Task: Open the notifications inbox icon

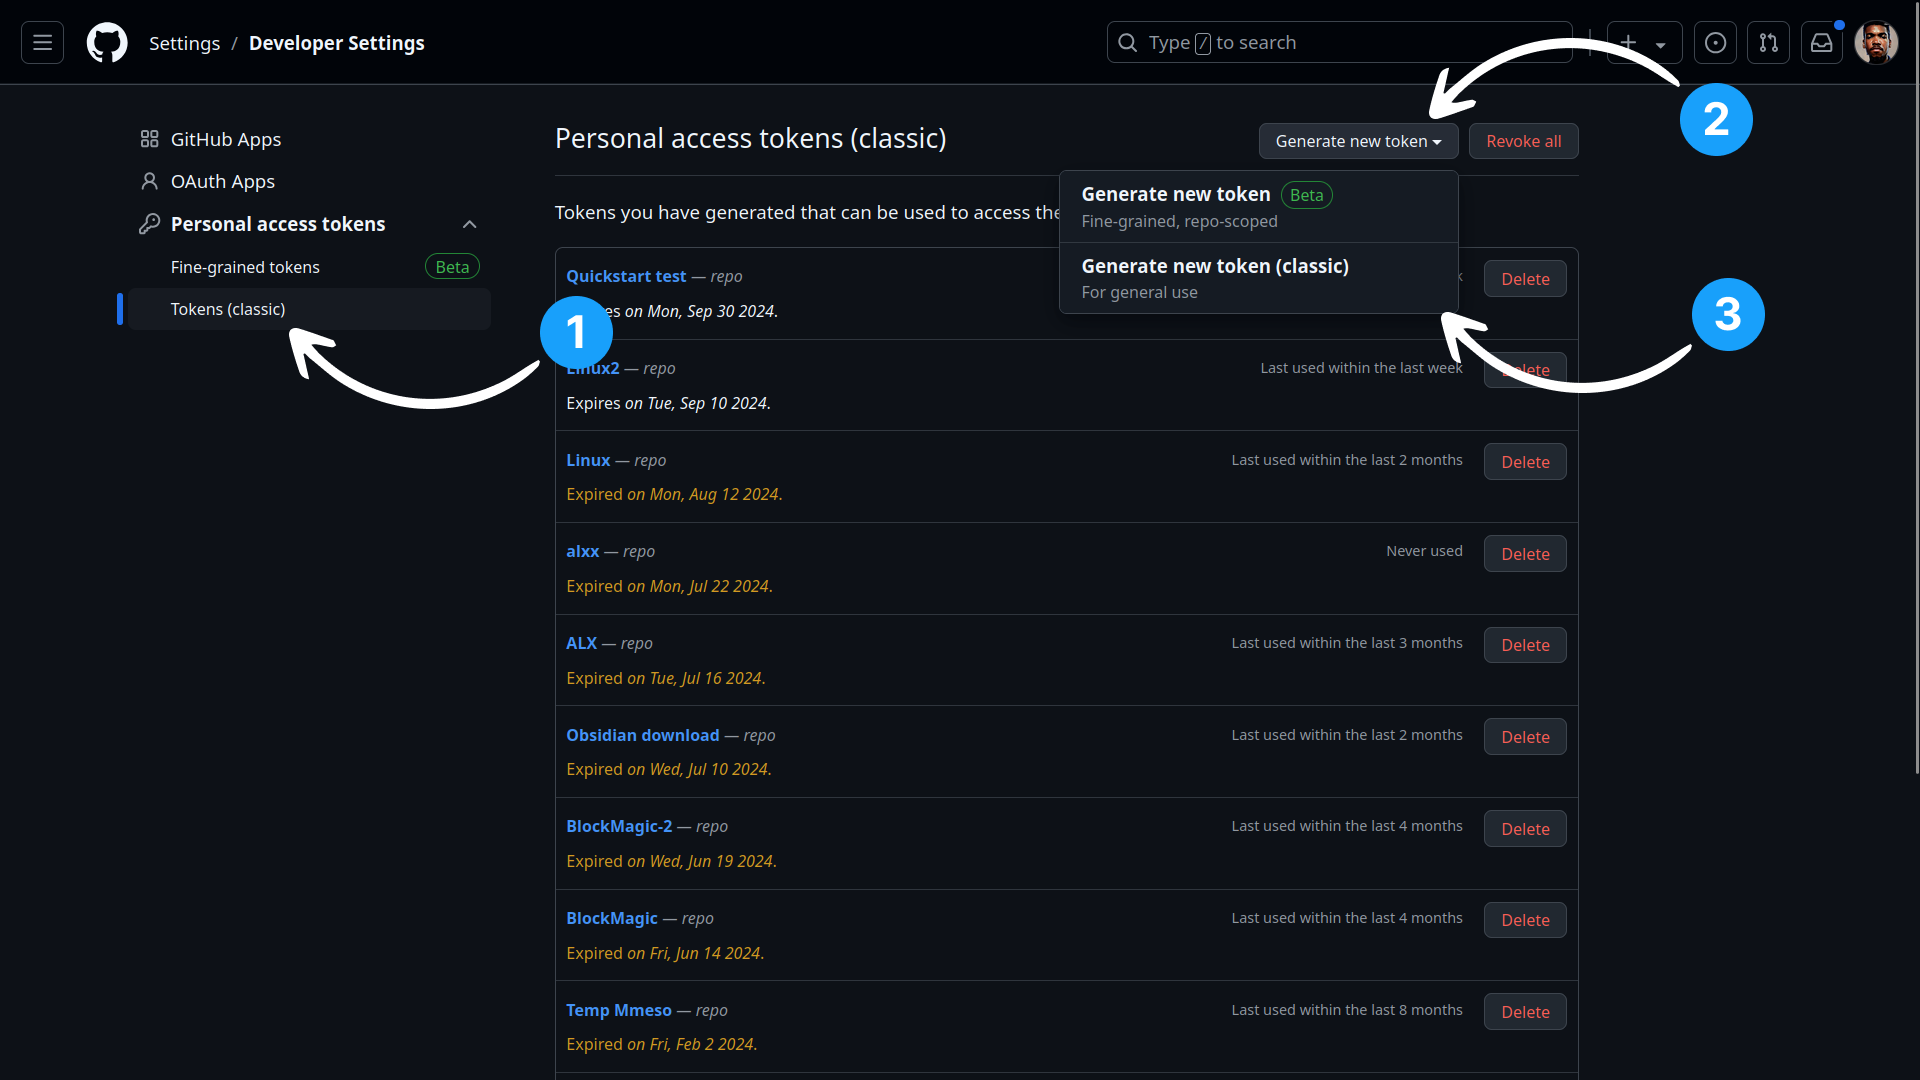Action: point(1821,43)
